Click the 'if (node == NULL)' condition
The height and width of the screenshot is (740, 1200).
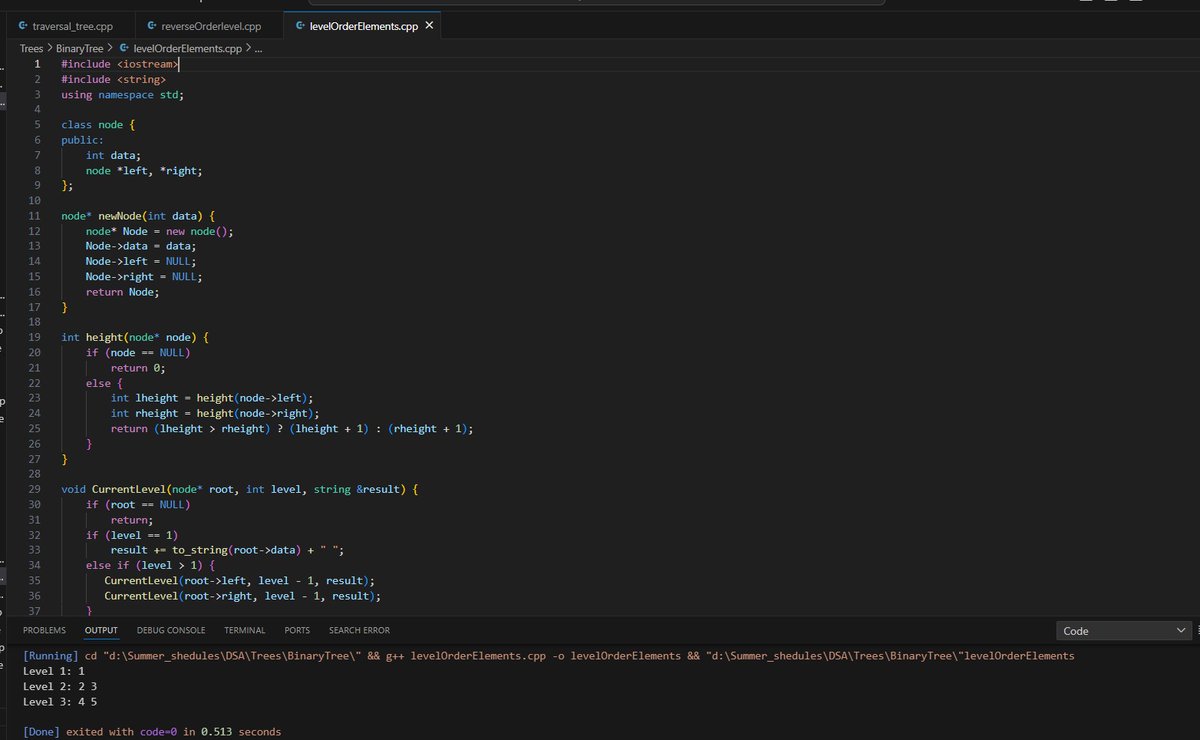(138, 352)
